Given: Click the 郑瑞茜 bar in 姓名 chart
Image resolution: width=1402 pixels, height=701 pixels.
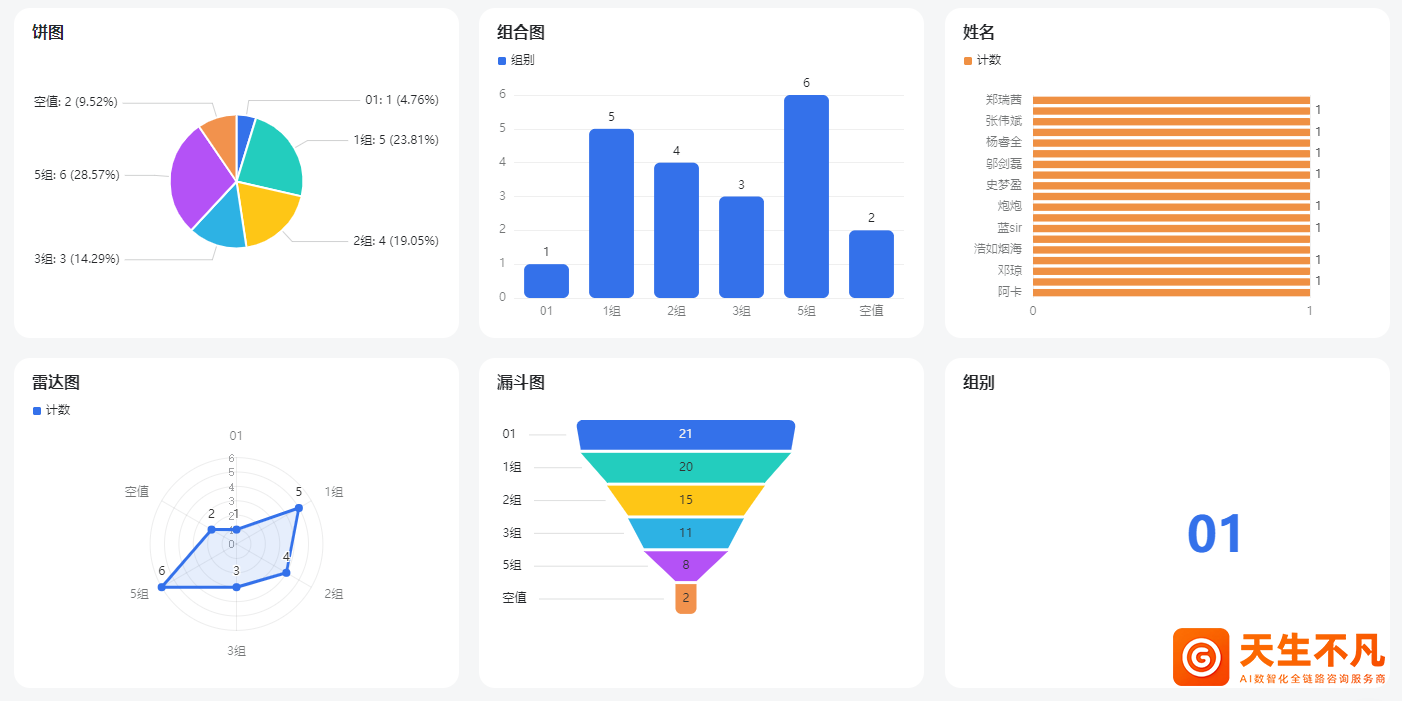Looking at the screenshot, I should [x=1170, y=100].
